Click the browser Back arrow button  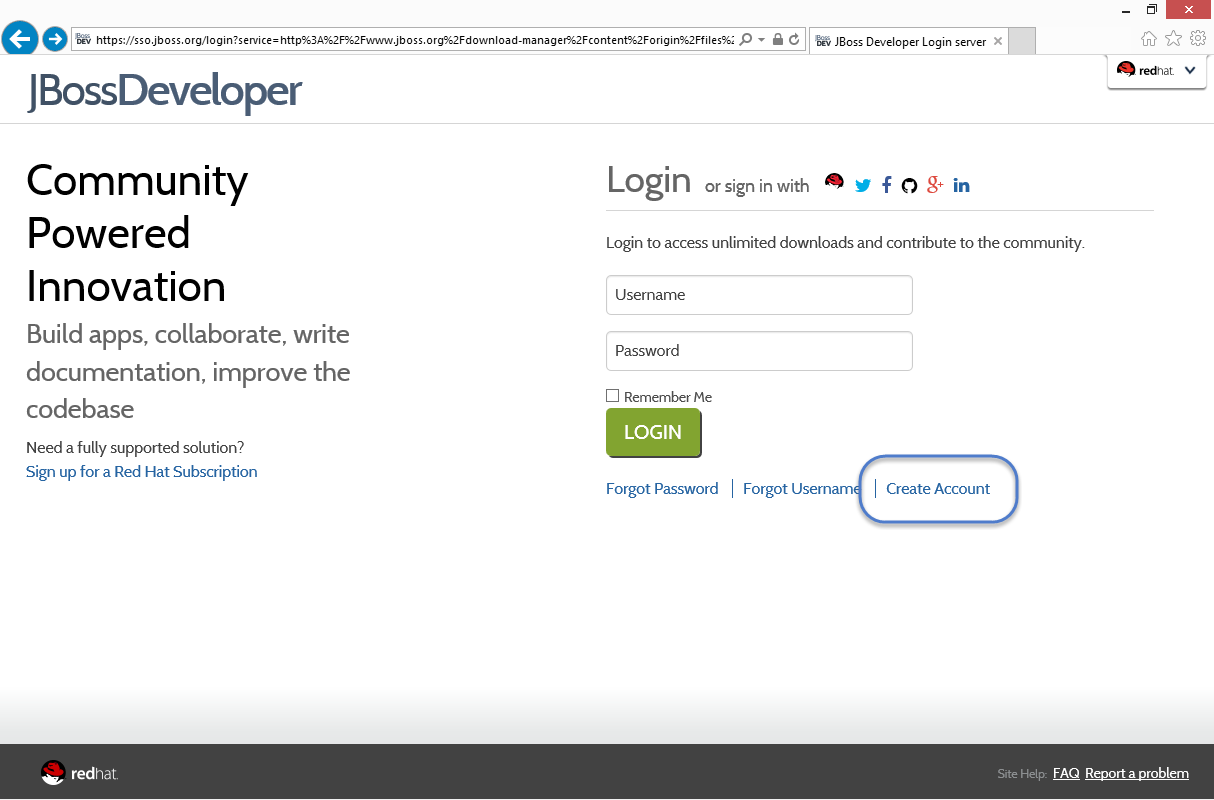(20, 40)
